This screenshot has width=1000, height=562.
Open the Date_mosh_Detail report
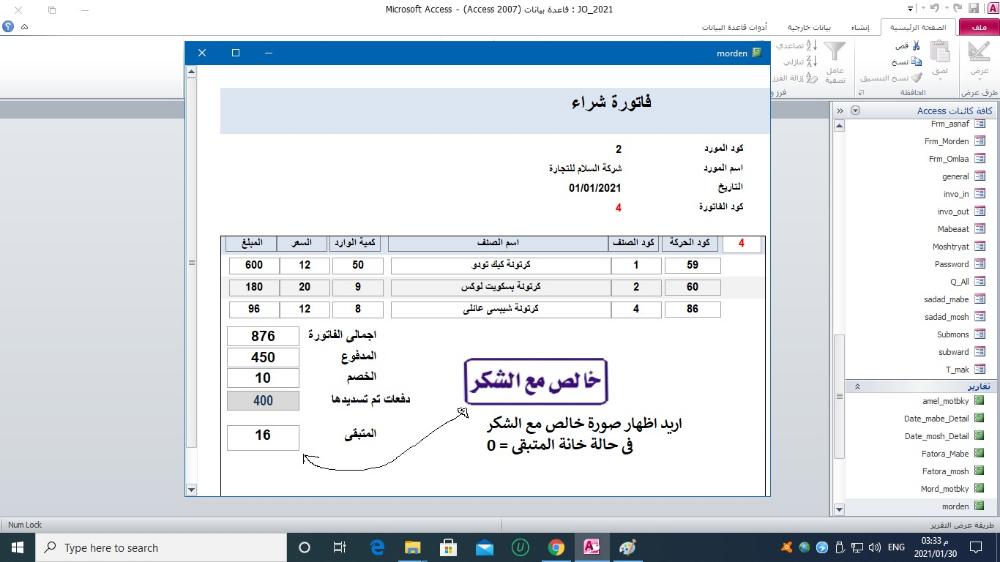(936, 436)
